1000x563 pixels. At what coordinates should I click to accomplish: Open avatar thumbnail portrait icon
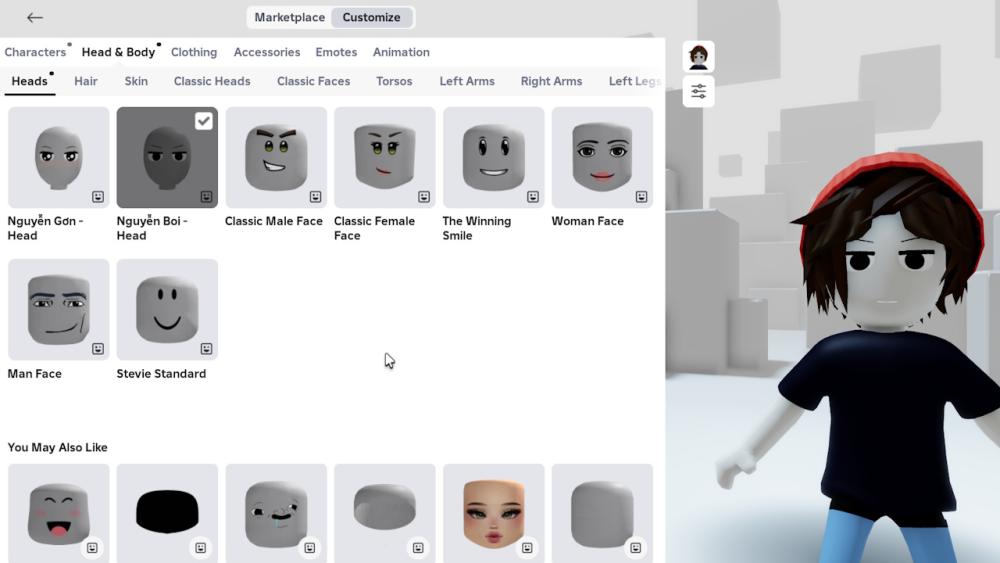pos(698,57)
